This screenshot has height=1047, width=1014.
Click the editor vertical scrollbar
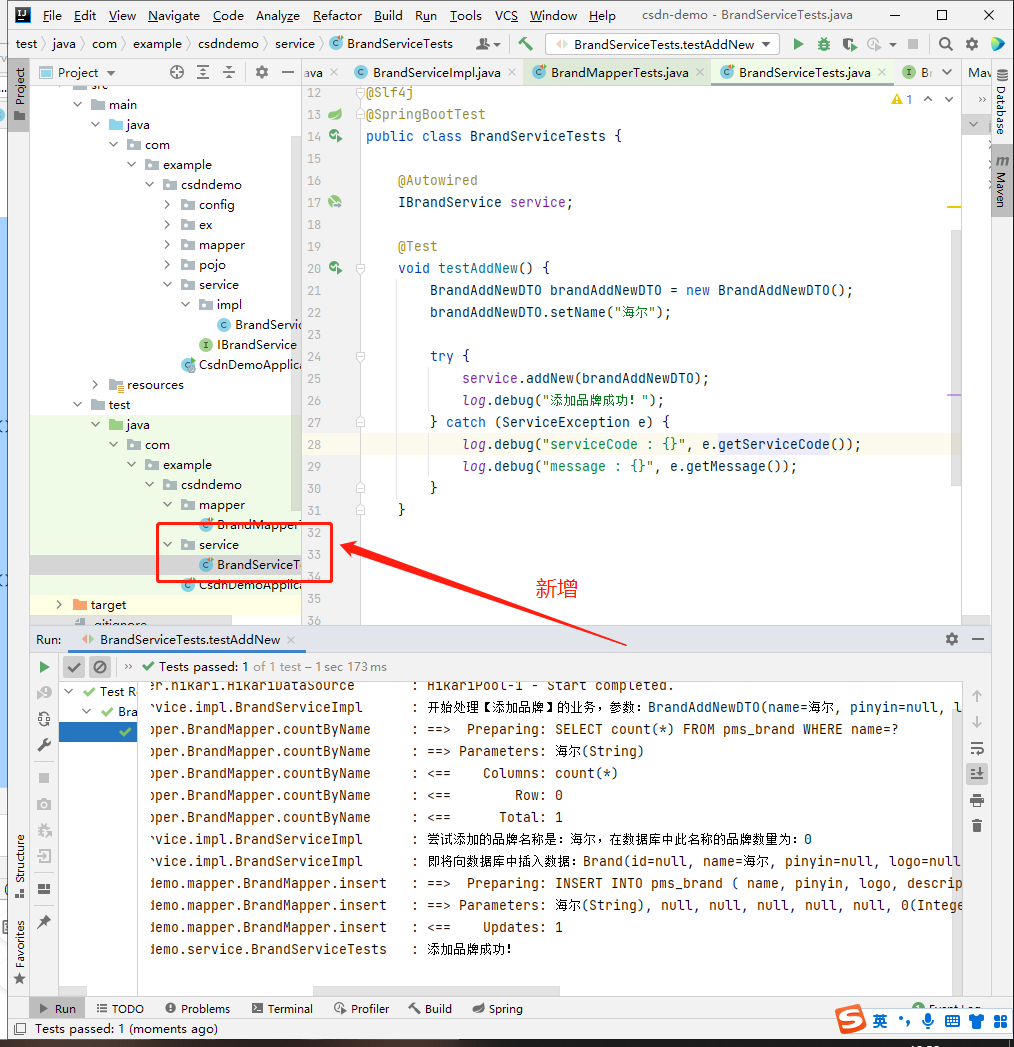(956, 357)
